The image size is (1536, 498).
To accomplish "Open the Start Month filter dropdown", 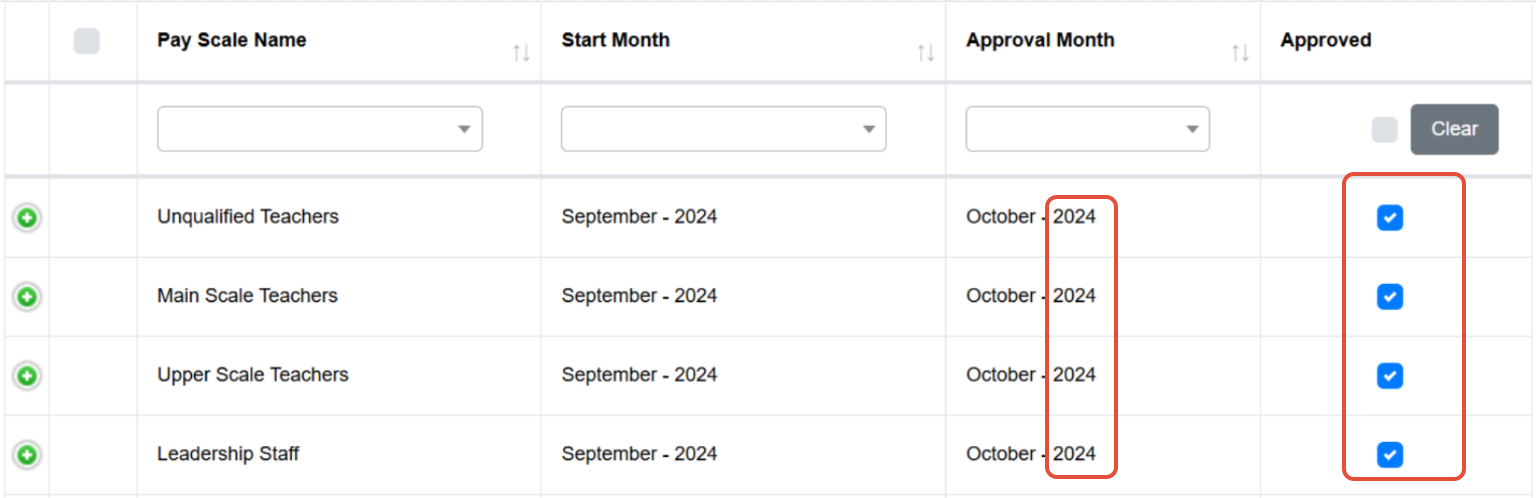I will (724, 129).
